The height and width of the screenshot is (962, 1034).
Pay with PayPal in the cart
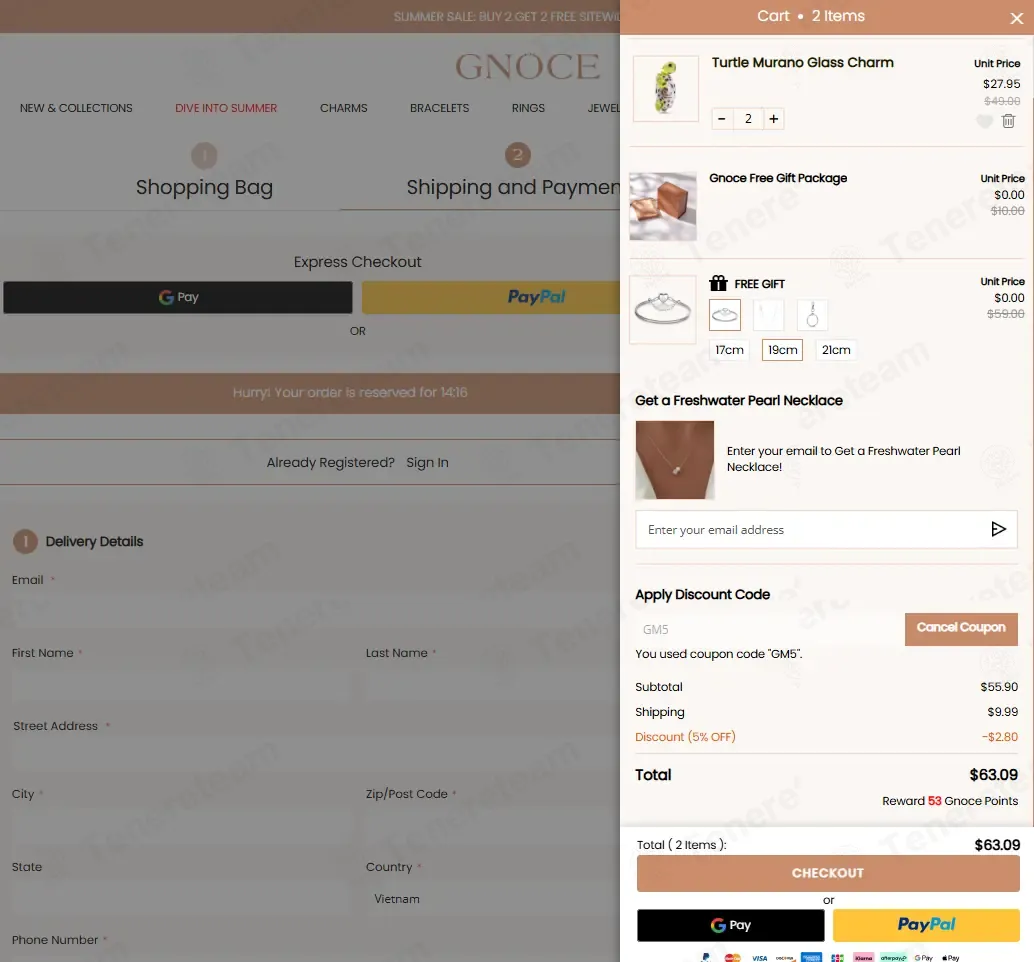pyautogui.click(x=926, y=925)
